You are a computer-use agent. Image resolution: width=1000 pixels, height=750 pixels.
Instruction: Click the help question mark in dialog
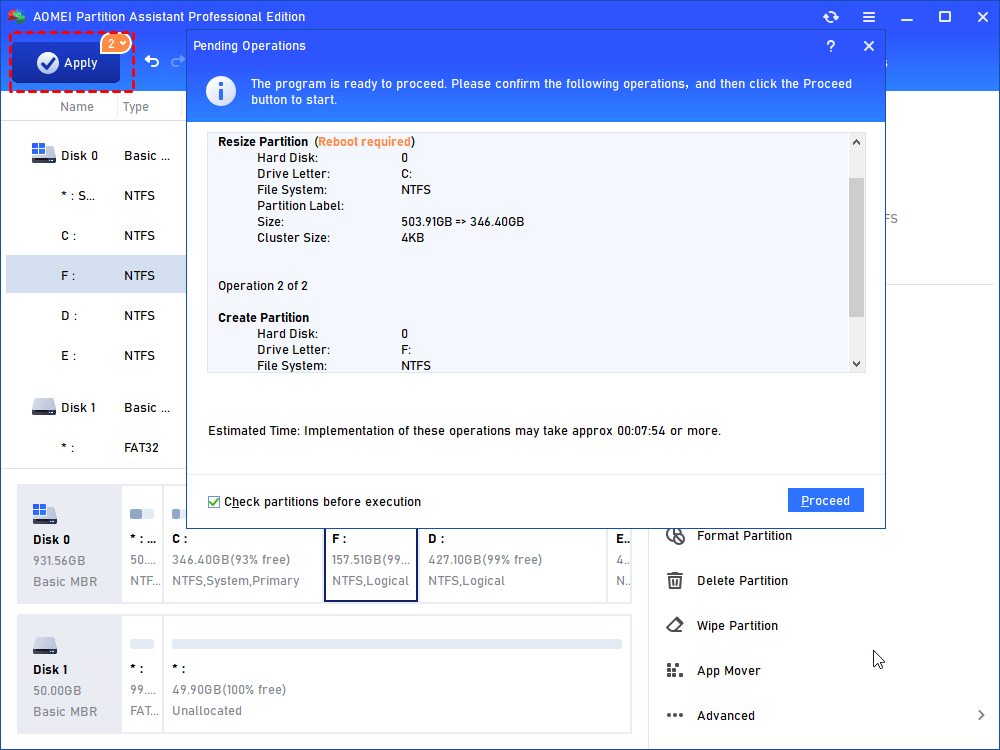click(x=830, y=46)
